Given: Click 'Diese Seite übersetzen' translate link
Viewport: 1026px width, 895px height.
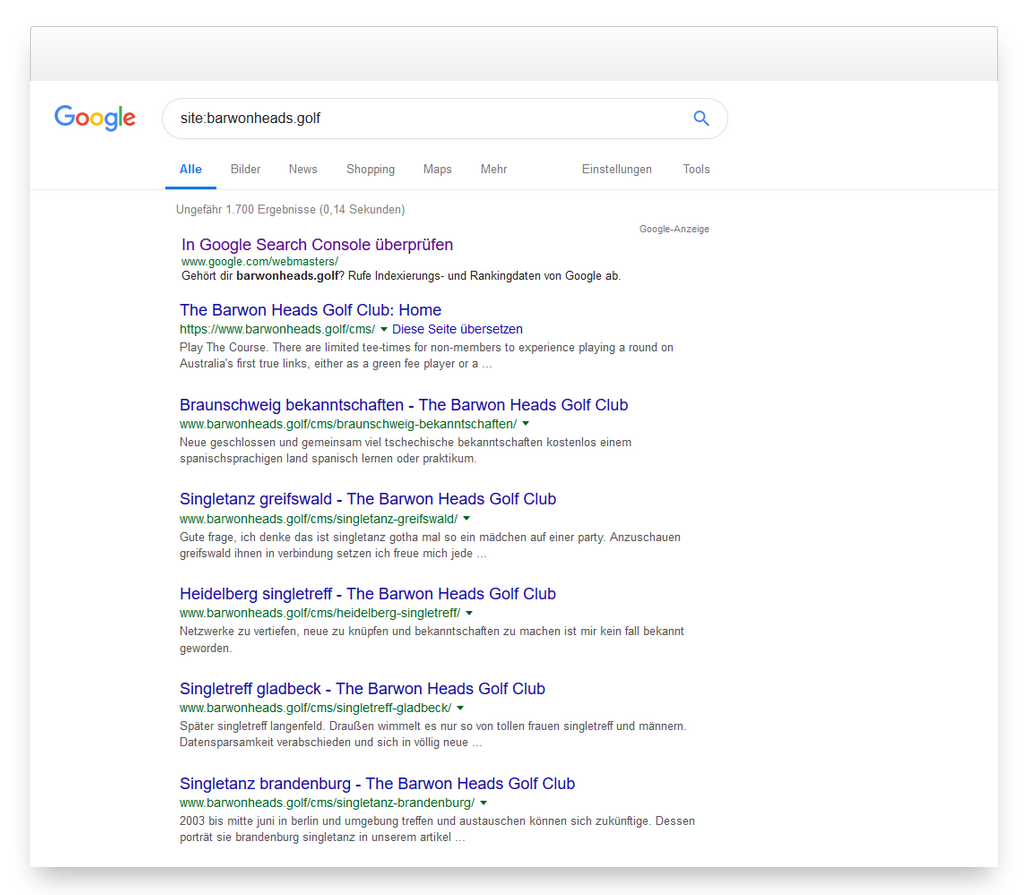Looking at the screenshot, I should click(x=457, y=329).
